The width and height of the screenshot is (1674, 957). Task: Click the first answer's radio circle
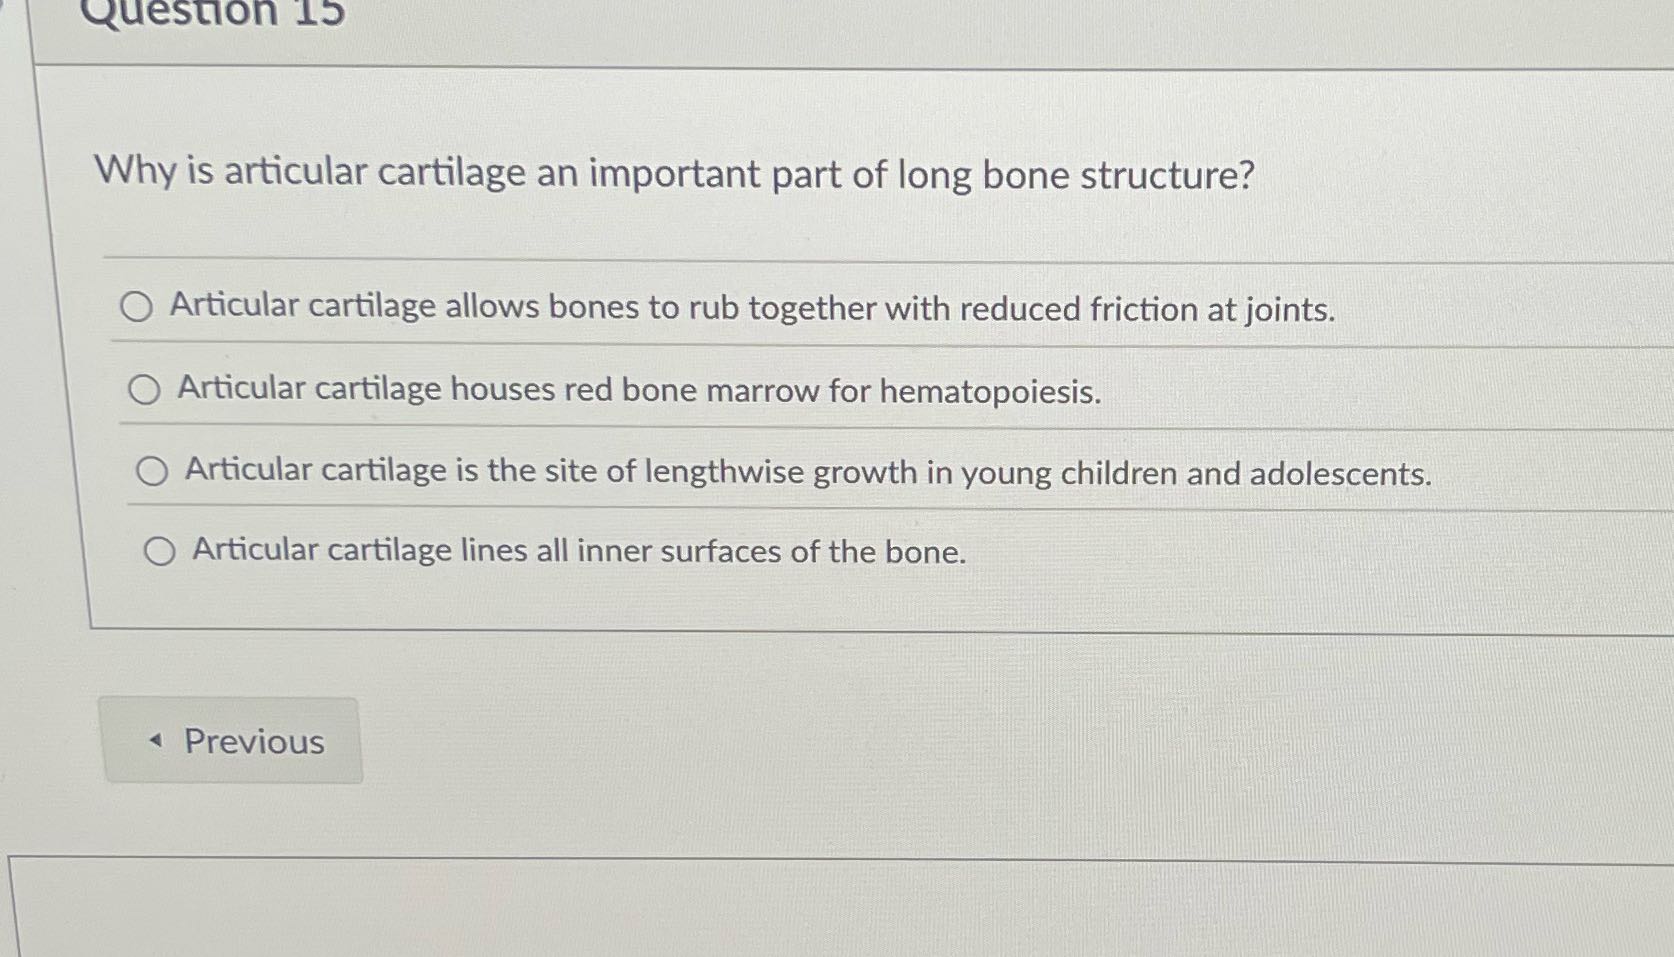[137, 309]
